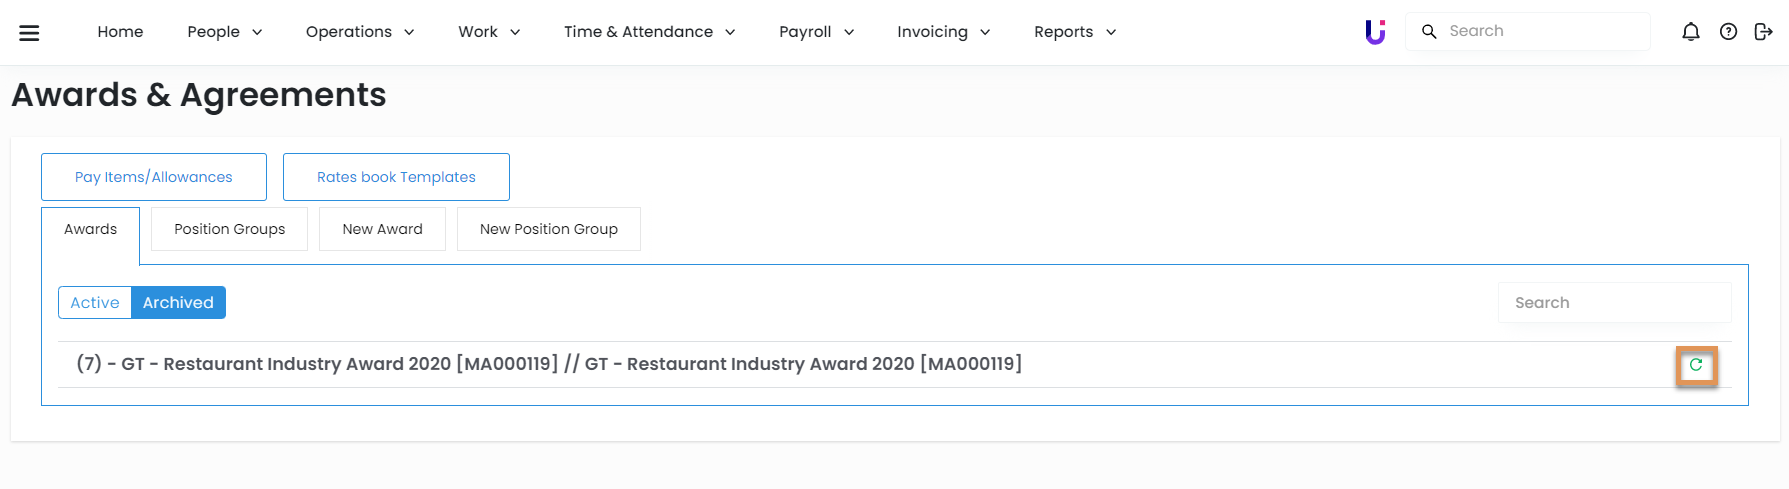Switch to Active awards filter
Screen dimensions: 1789x489
pyautogui.click(x=95, y=303)
